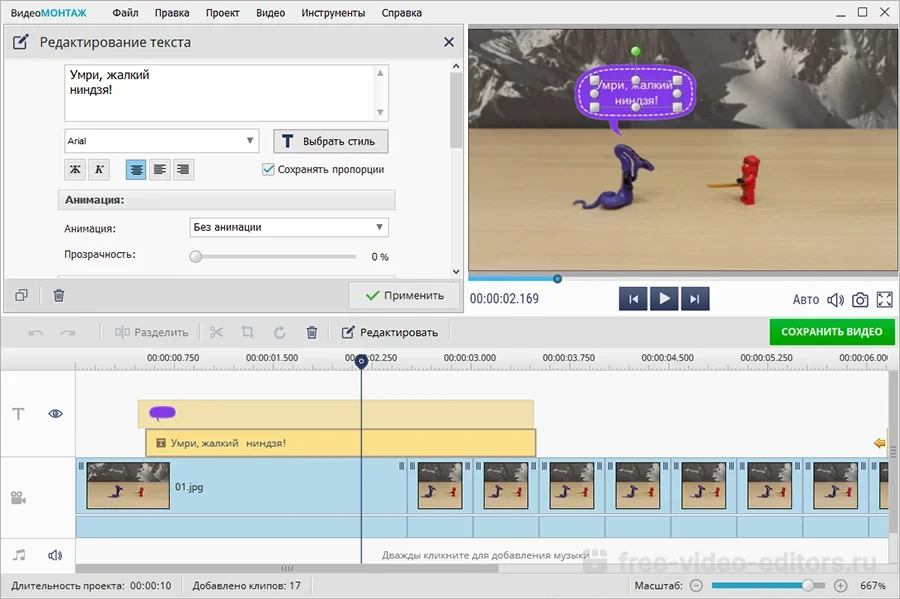Image resolution: width=900 pixels, height=599 pixels.
Task: Duplicate text using the copy icon
Action: coord(22,295)
